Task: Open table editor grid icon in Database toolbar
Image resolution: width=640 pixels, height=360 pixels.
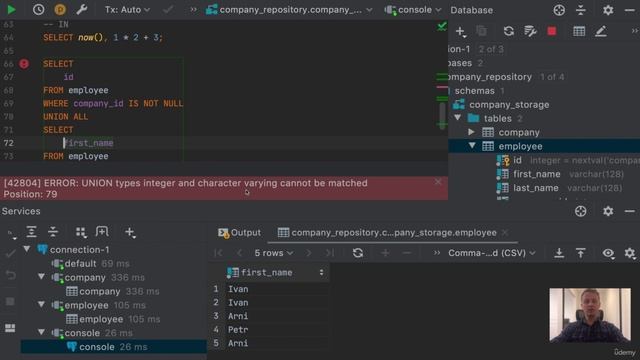Action: pos(579,31)
